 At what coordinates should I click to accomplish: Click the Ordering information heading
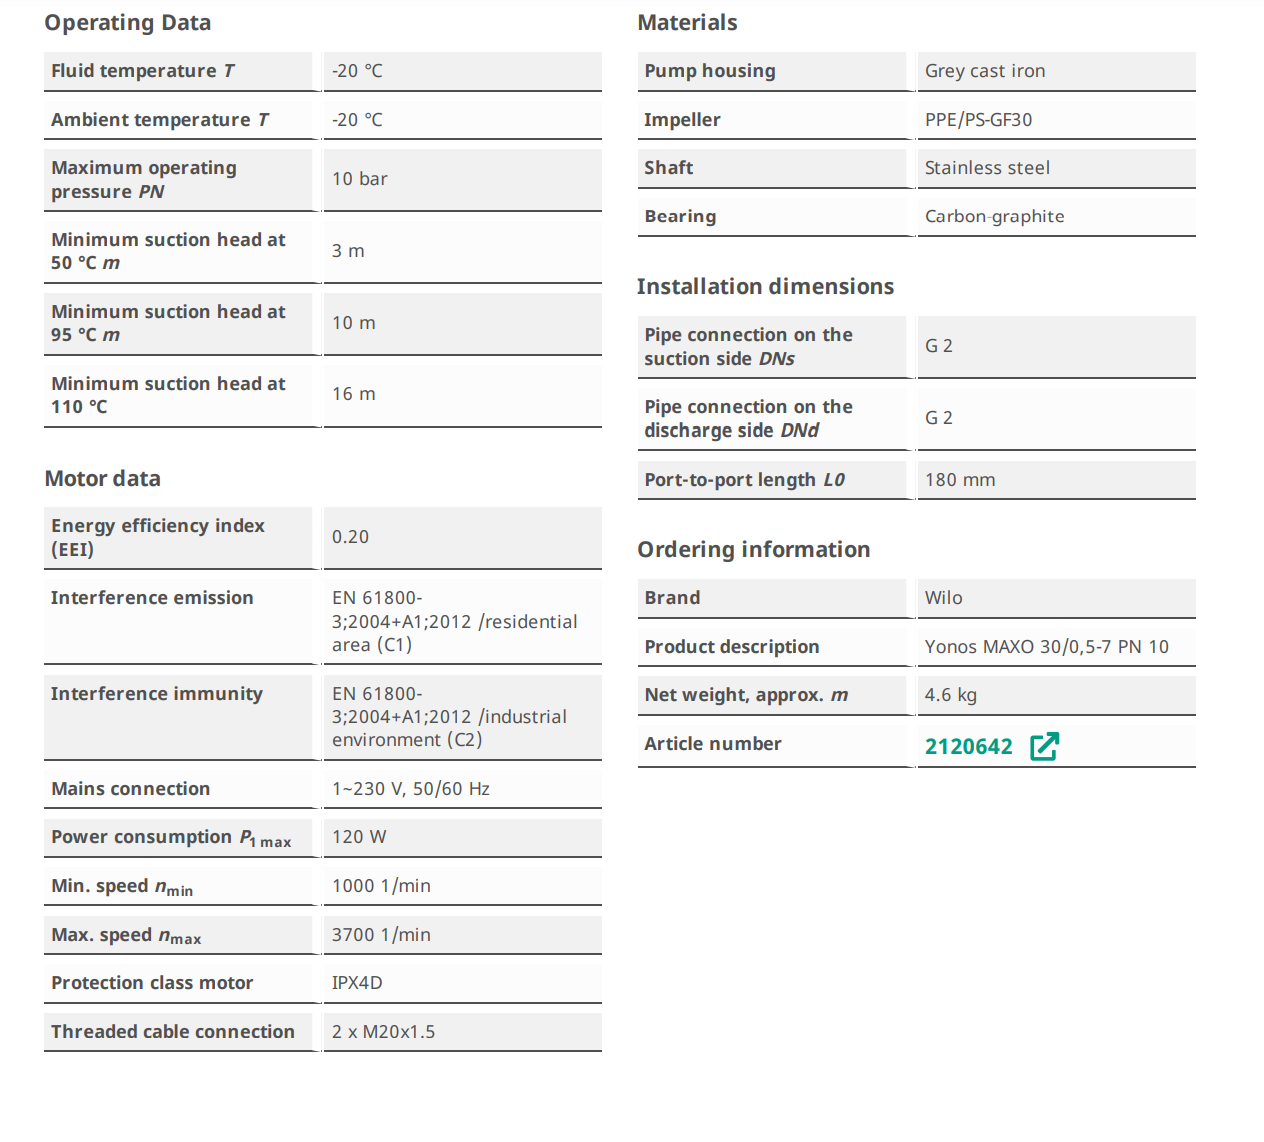[x=753, y=550]
